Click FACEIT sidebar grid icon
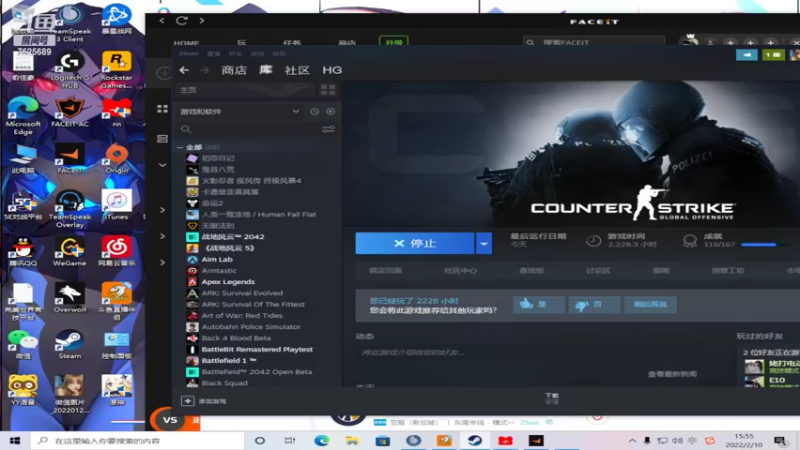Image resolution: width=800 pixels, height=450 pixels. coord(162,109)
